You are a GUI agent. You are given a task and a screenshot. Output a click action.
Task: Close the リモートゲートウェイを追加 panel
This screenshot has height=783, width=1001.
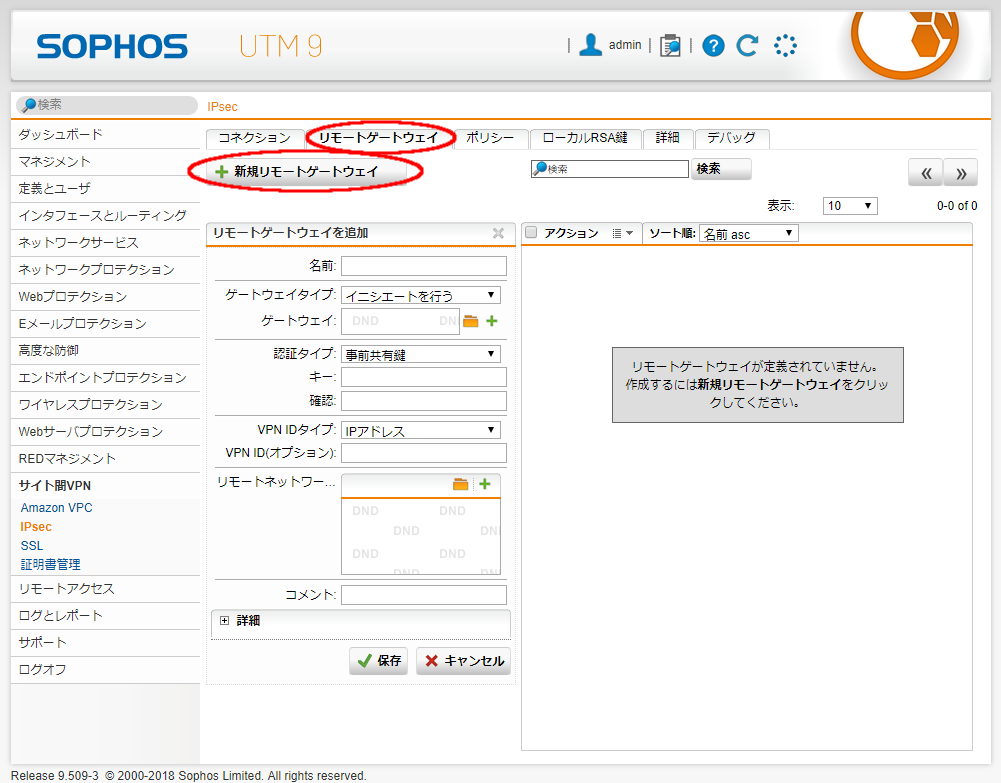point(498,233)
